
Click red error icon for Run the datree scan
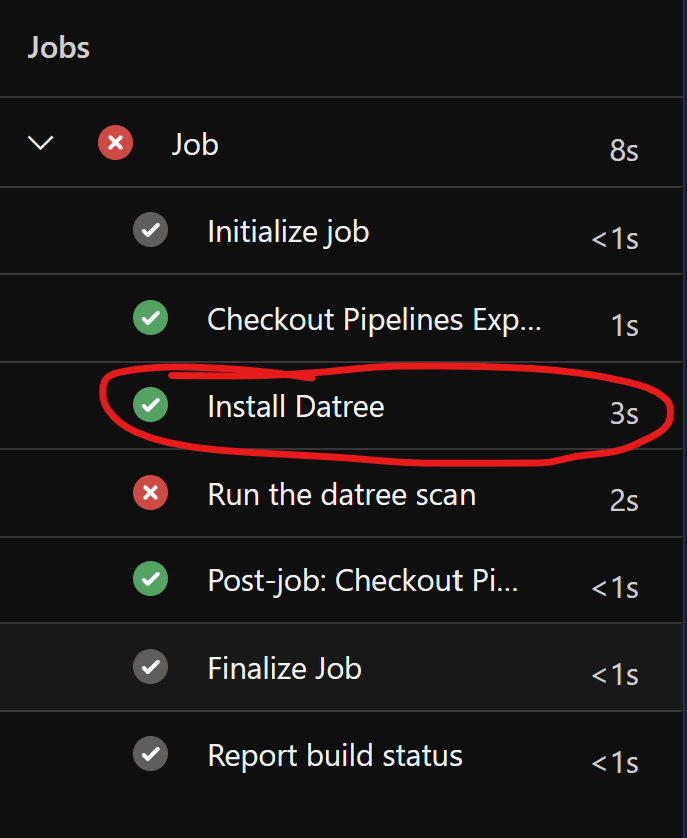click(151, 492)
